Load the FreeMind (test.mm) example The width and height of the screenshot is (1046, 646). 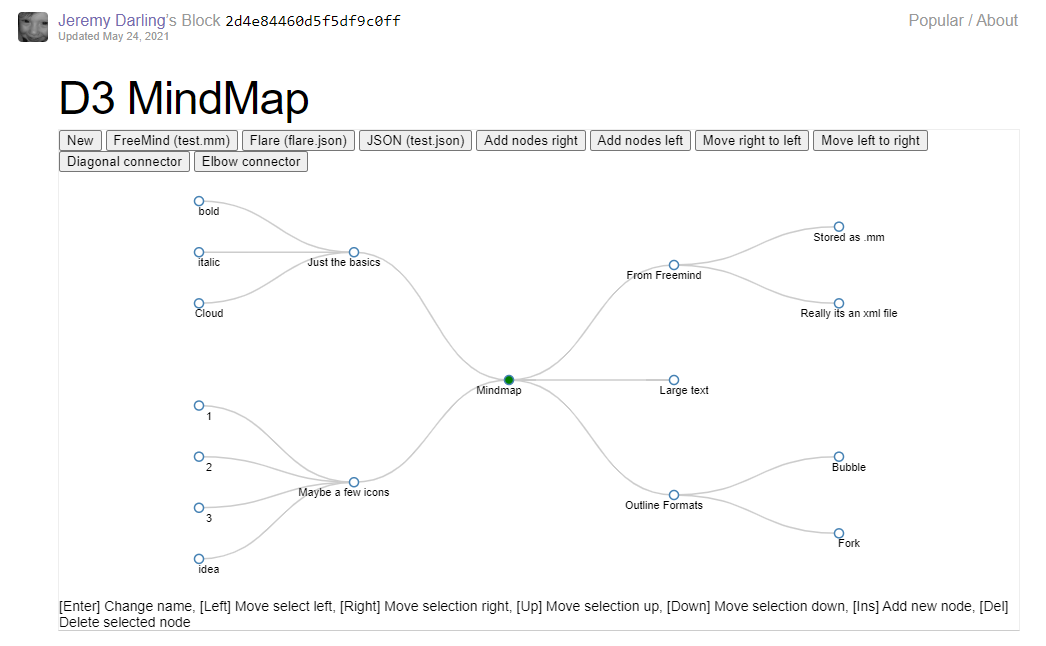(171, 140)
